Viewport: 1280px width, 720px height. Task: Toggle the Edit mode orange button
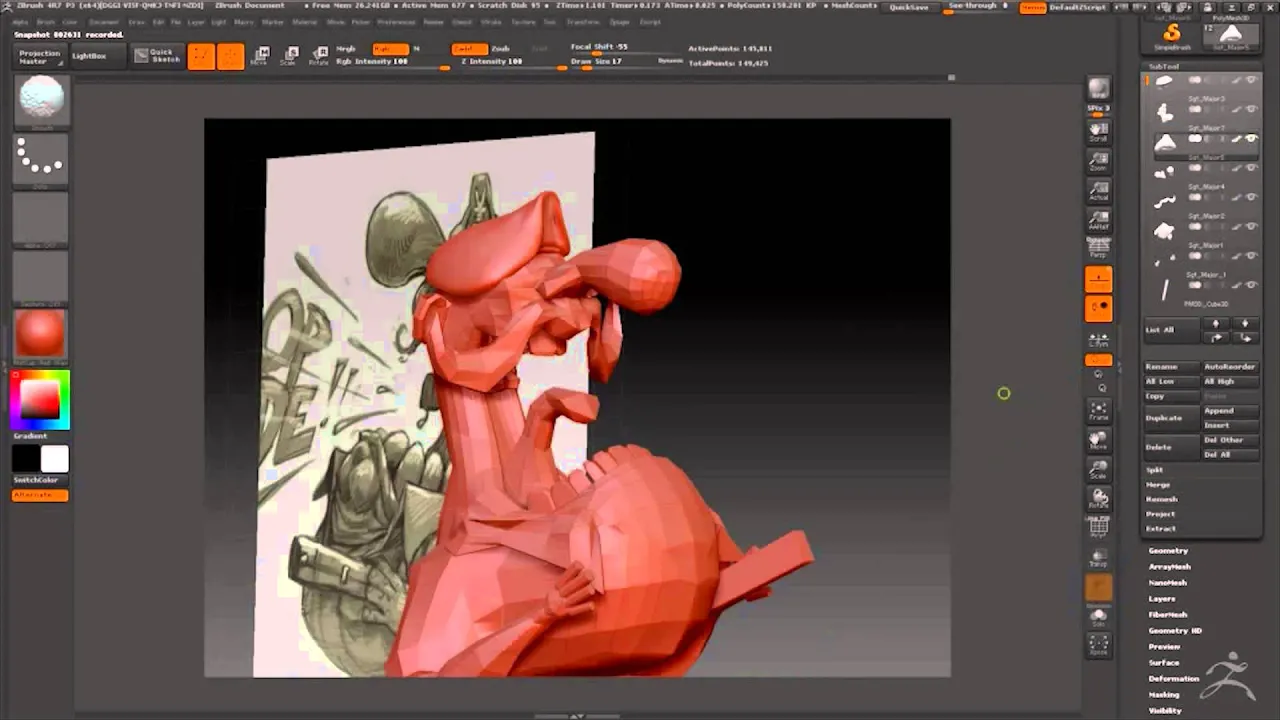pos(201,56)
